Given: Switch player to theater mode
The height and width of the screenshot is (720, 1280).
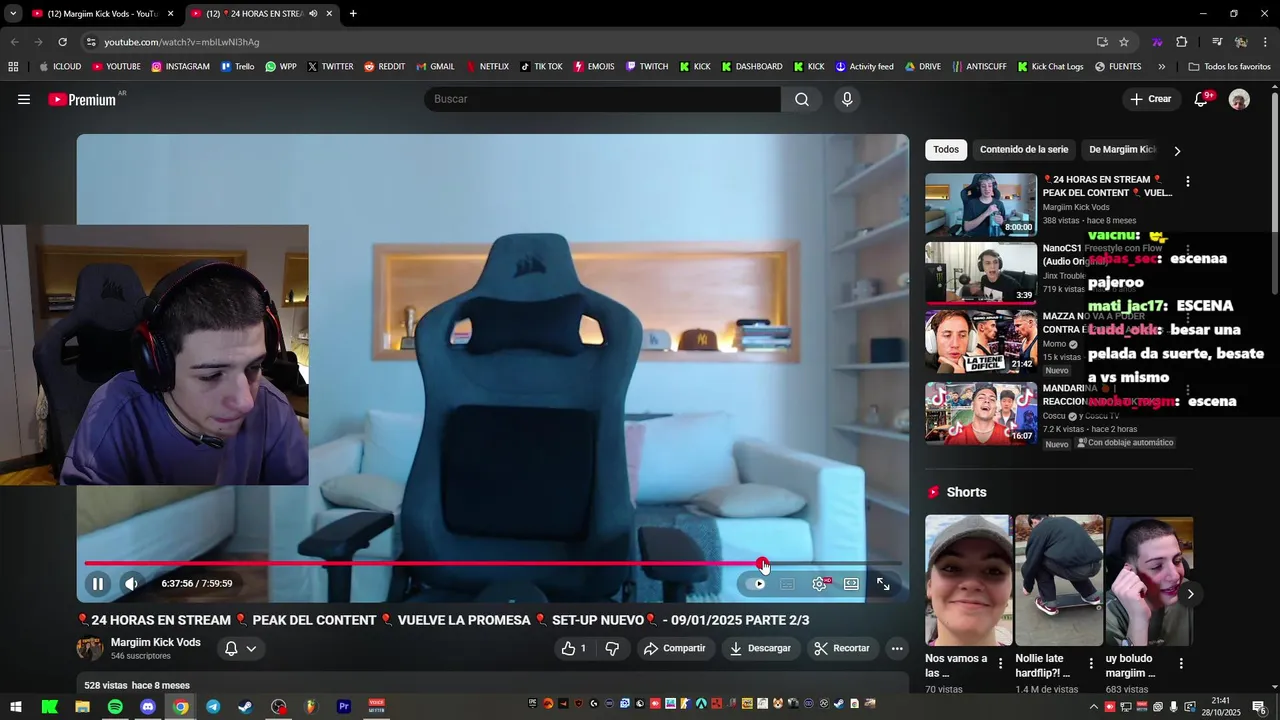Looking at the screenshot, I should (x=851, y=584).
